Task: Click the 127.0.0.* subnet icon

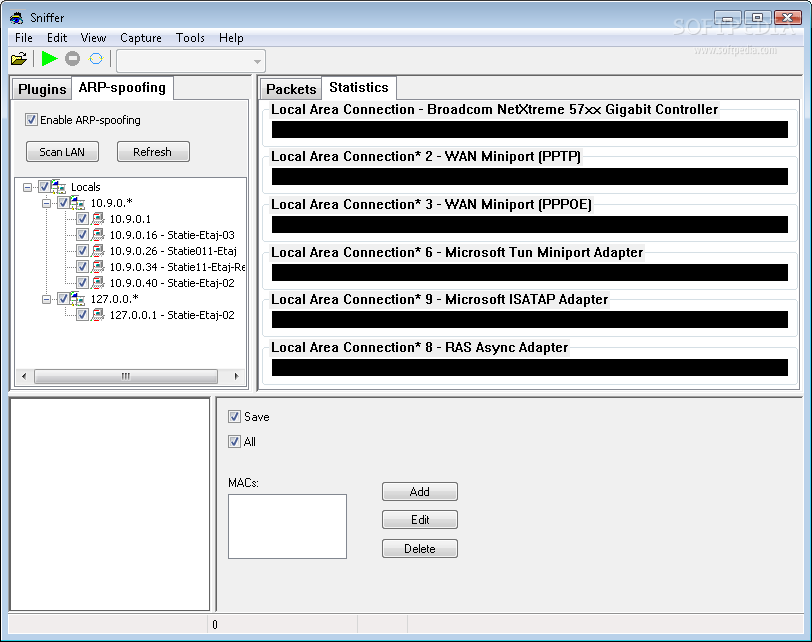Action: coord(77,299)
